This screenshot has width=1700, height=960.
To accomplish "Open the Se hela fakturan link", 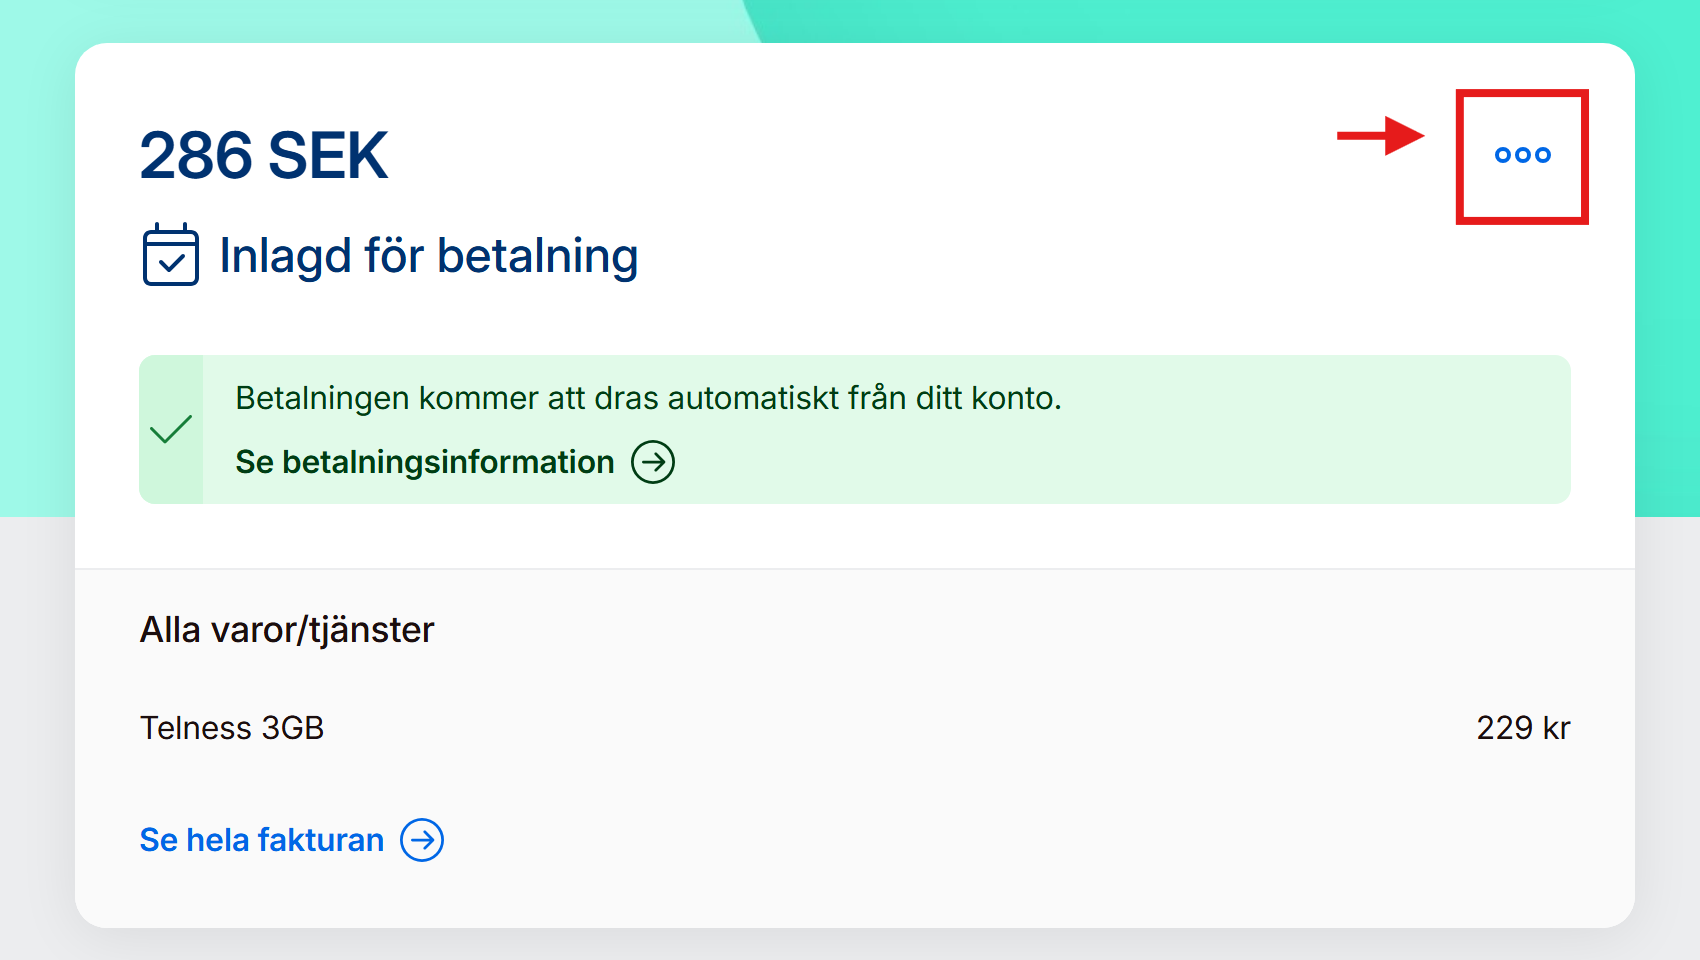I will point(262,840).
